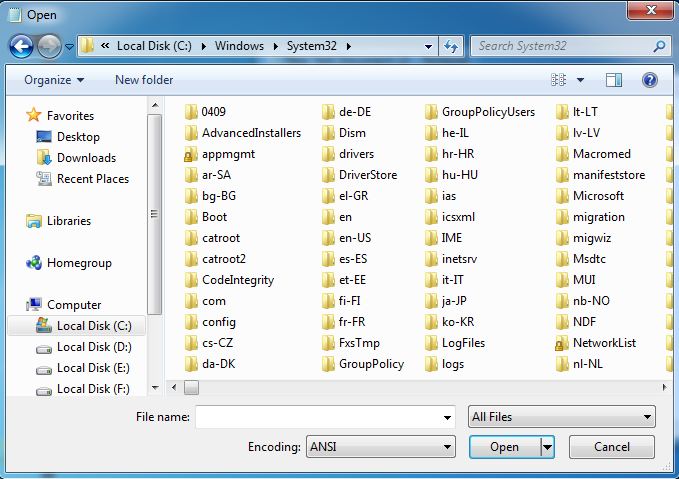This screenshot has width=679, height=479.
Task: Expand the arrow after System32 in address bar
Action: click(x=349, y=46)
